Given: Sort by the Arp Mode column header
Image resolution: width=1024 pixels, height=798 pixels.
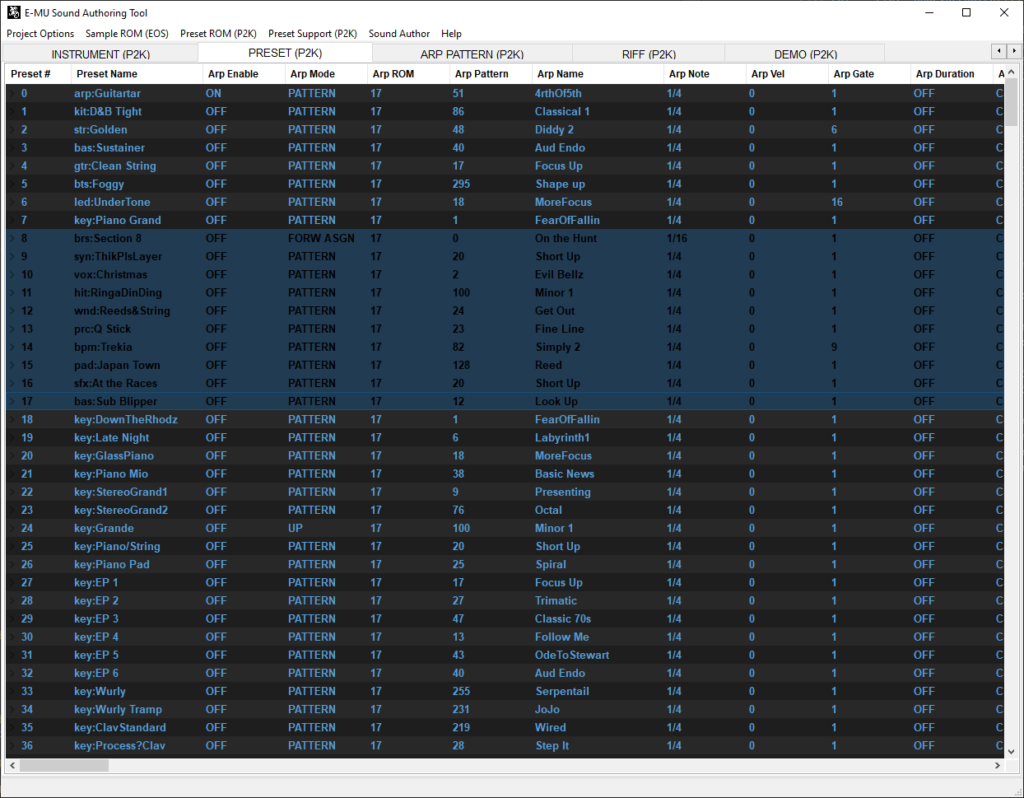Looking at the screenshot, I should (326, 74).
